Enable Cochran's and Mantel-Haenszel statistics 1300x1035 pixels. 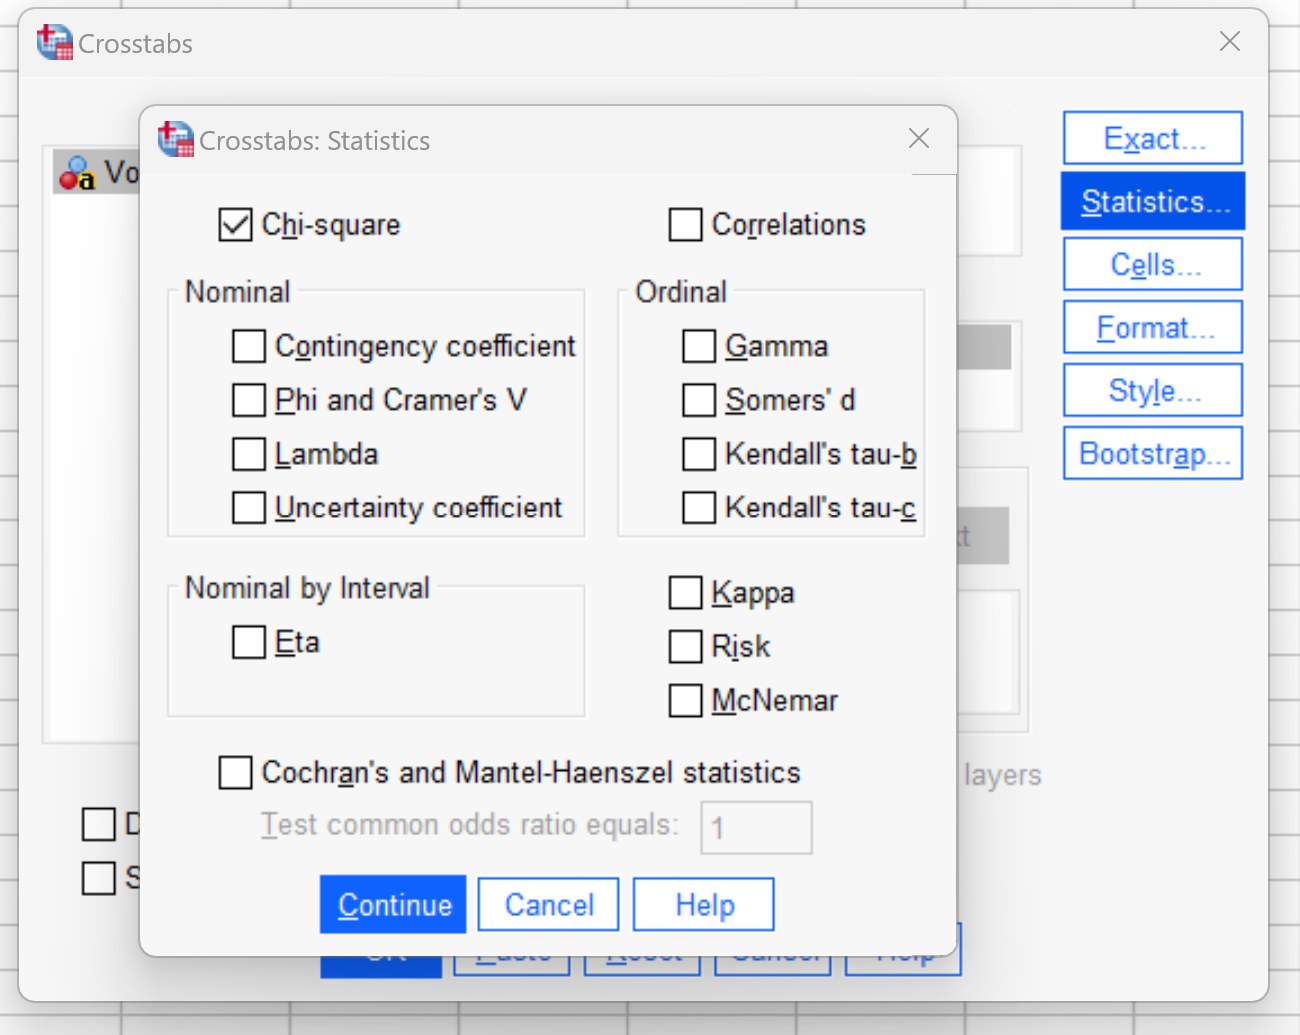[x=235, y=773]
